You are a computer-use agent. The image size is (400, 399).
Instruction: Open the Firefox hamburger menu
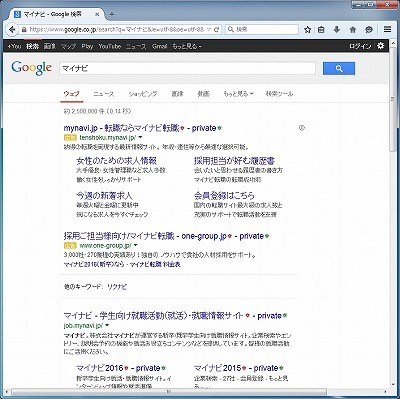coord(387,29)
